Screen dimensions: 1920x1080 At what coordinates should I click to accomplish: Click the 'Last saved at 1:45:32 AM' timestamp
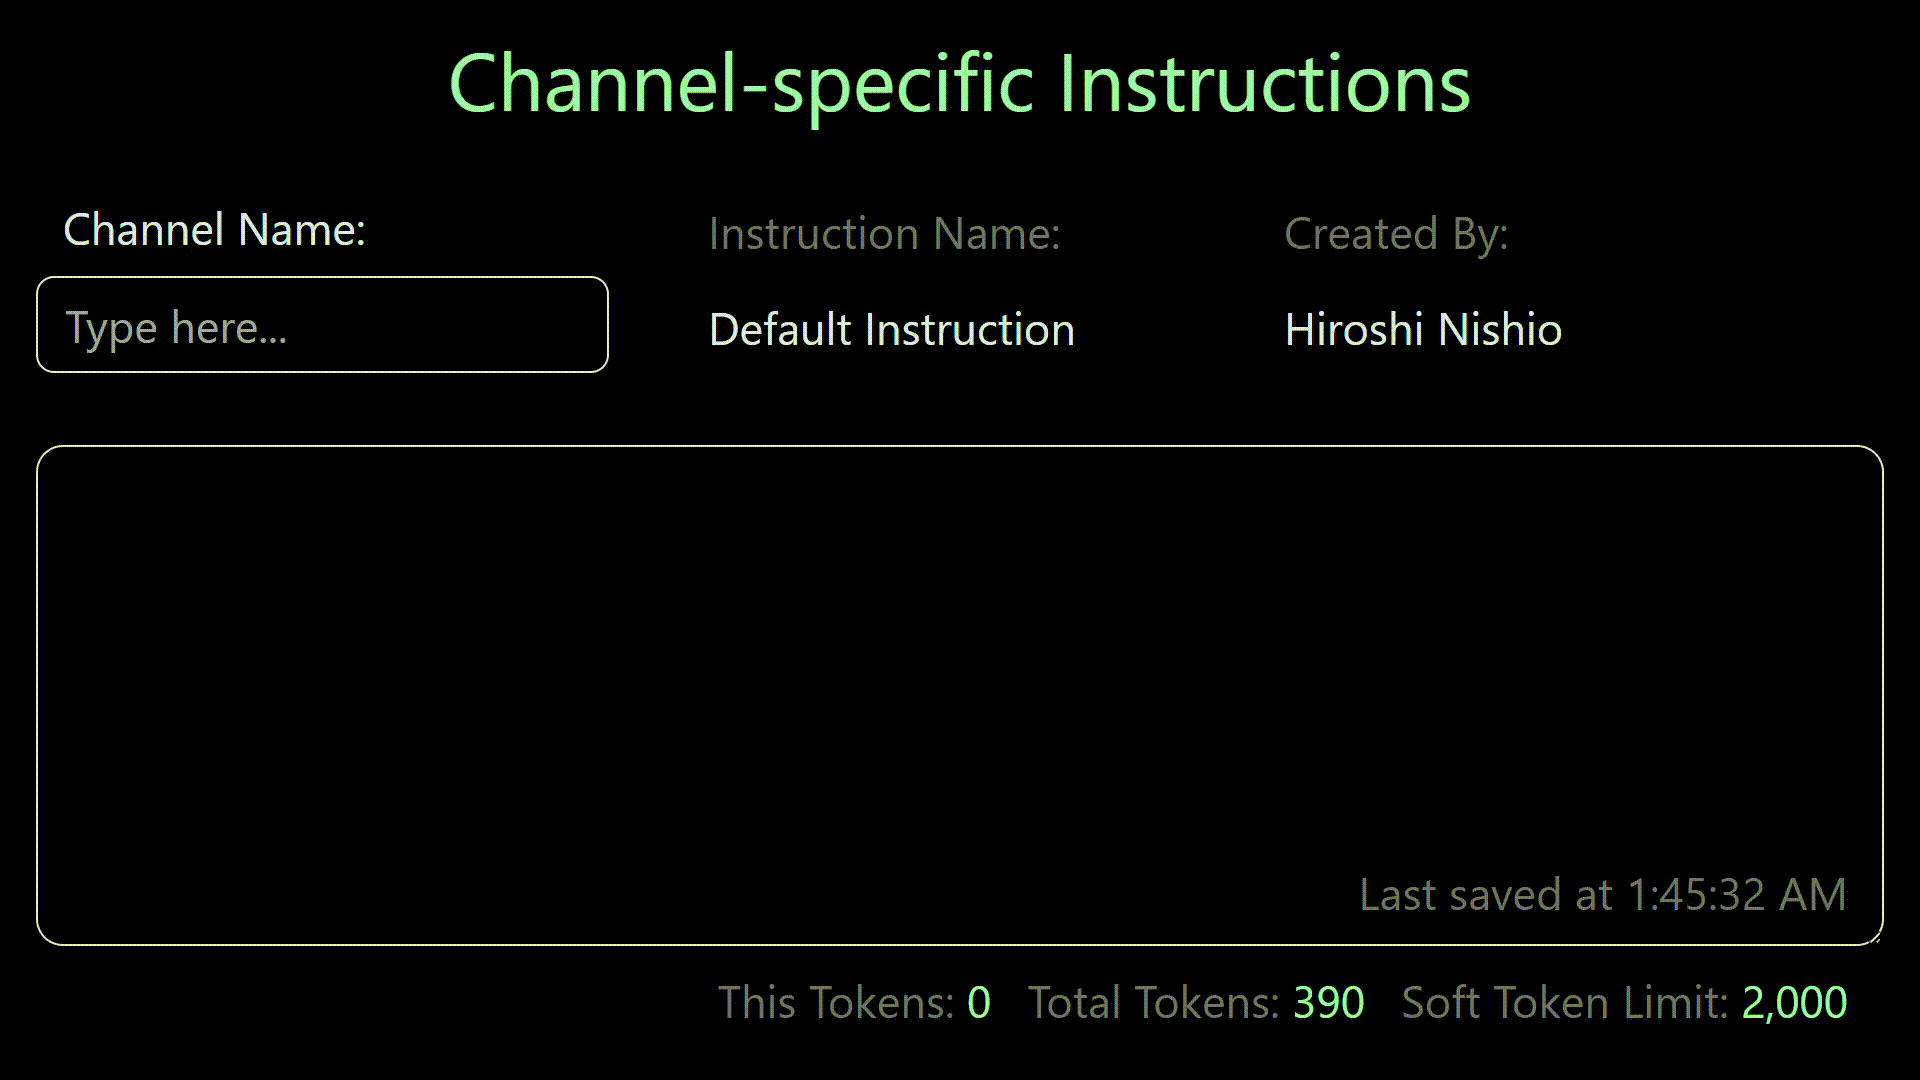point(1602,895)
